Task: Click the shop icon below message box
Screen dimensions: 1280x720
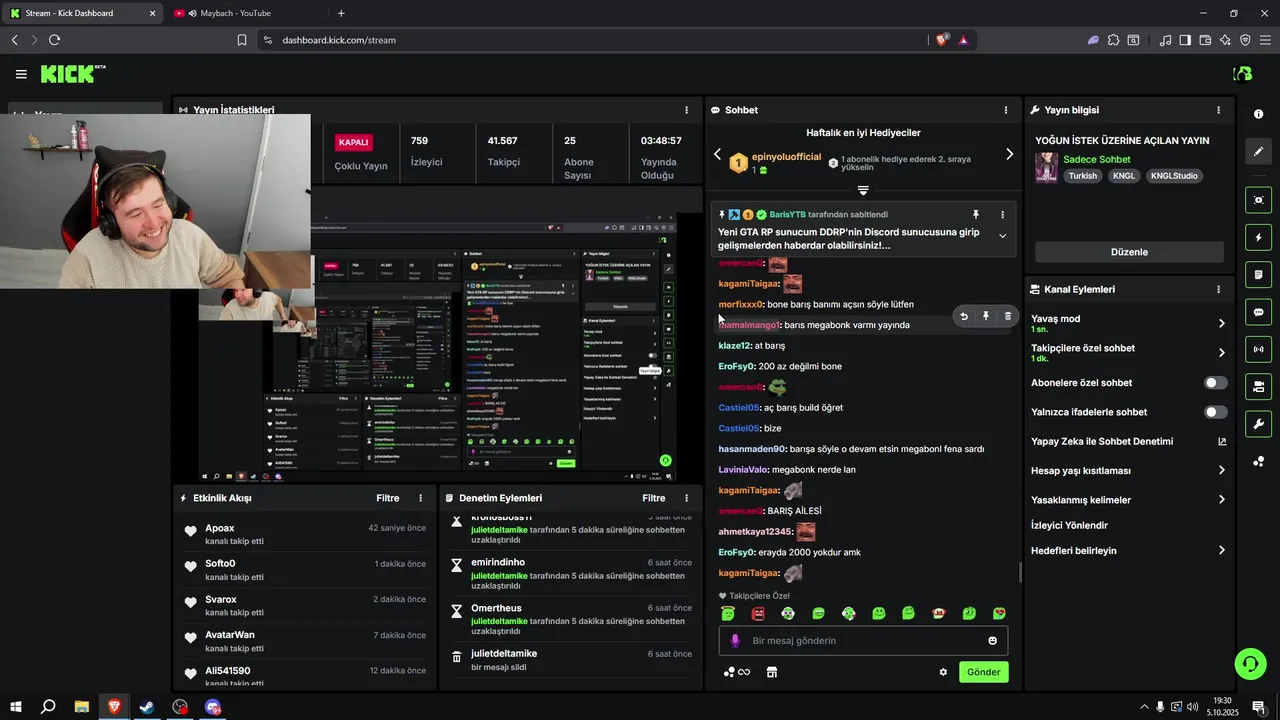Action: coord(772,672)
